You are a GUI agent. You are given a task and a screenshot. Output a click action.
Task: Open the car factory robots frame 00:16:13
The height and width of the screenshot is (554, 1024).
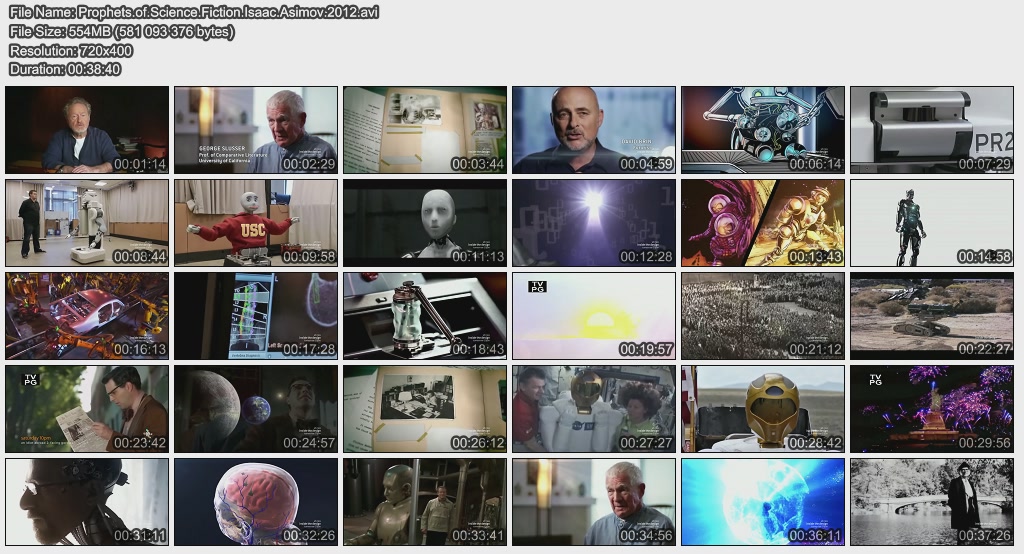(87, 316)
